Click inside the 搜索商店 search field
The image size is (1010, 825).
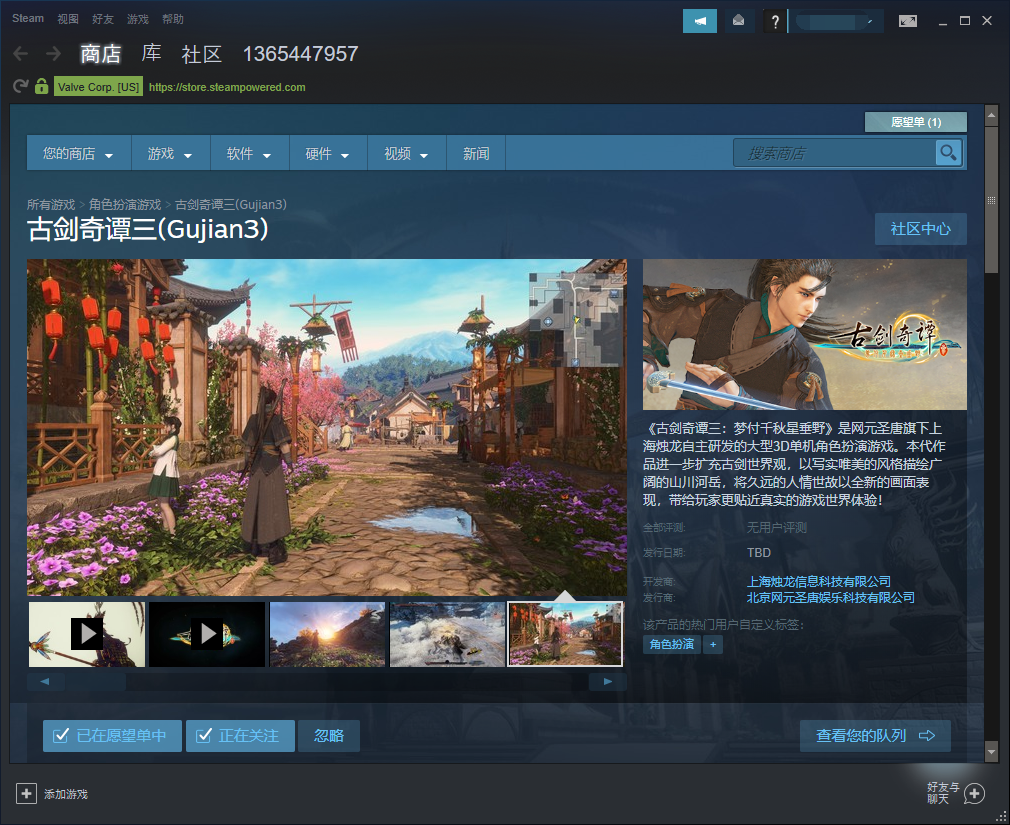point(834,153)
